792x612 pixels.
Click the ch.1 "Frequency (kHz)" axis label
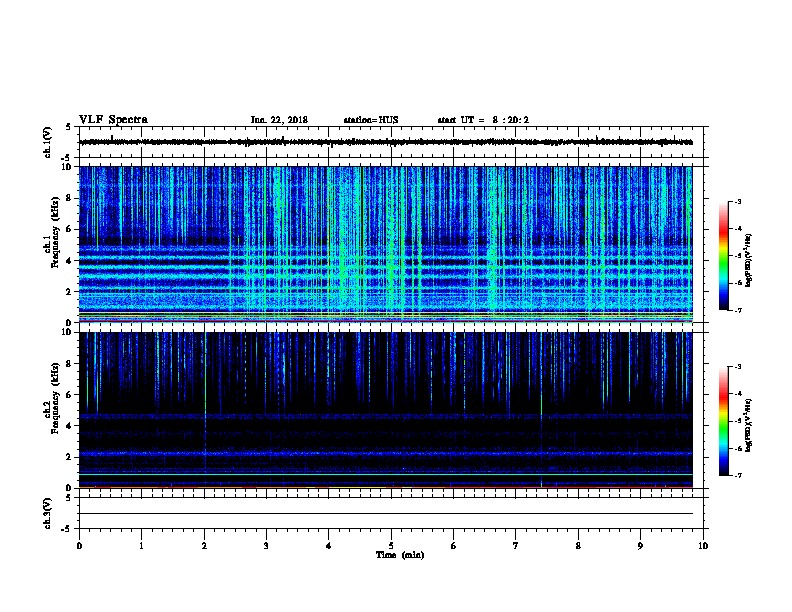click(x=55, y=232)
